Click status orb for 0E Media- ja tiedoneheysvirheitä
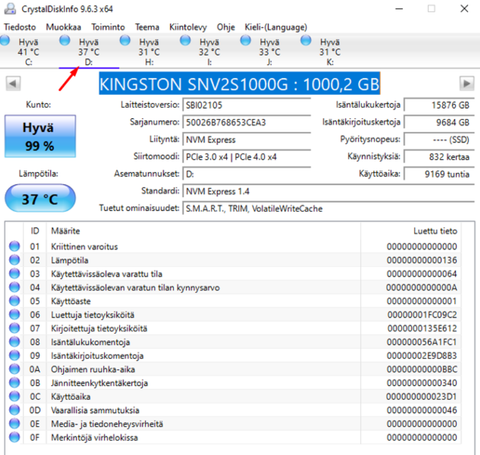Screen dimensions: 480x455 pyautogui.click(x=14, y=424)
